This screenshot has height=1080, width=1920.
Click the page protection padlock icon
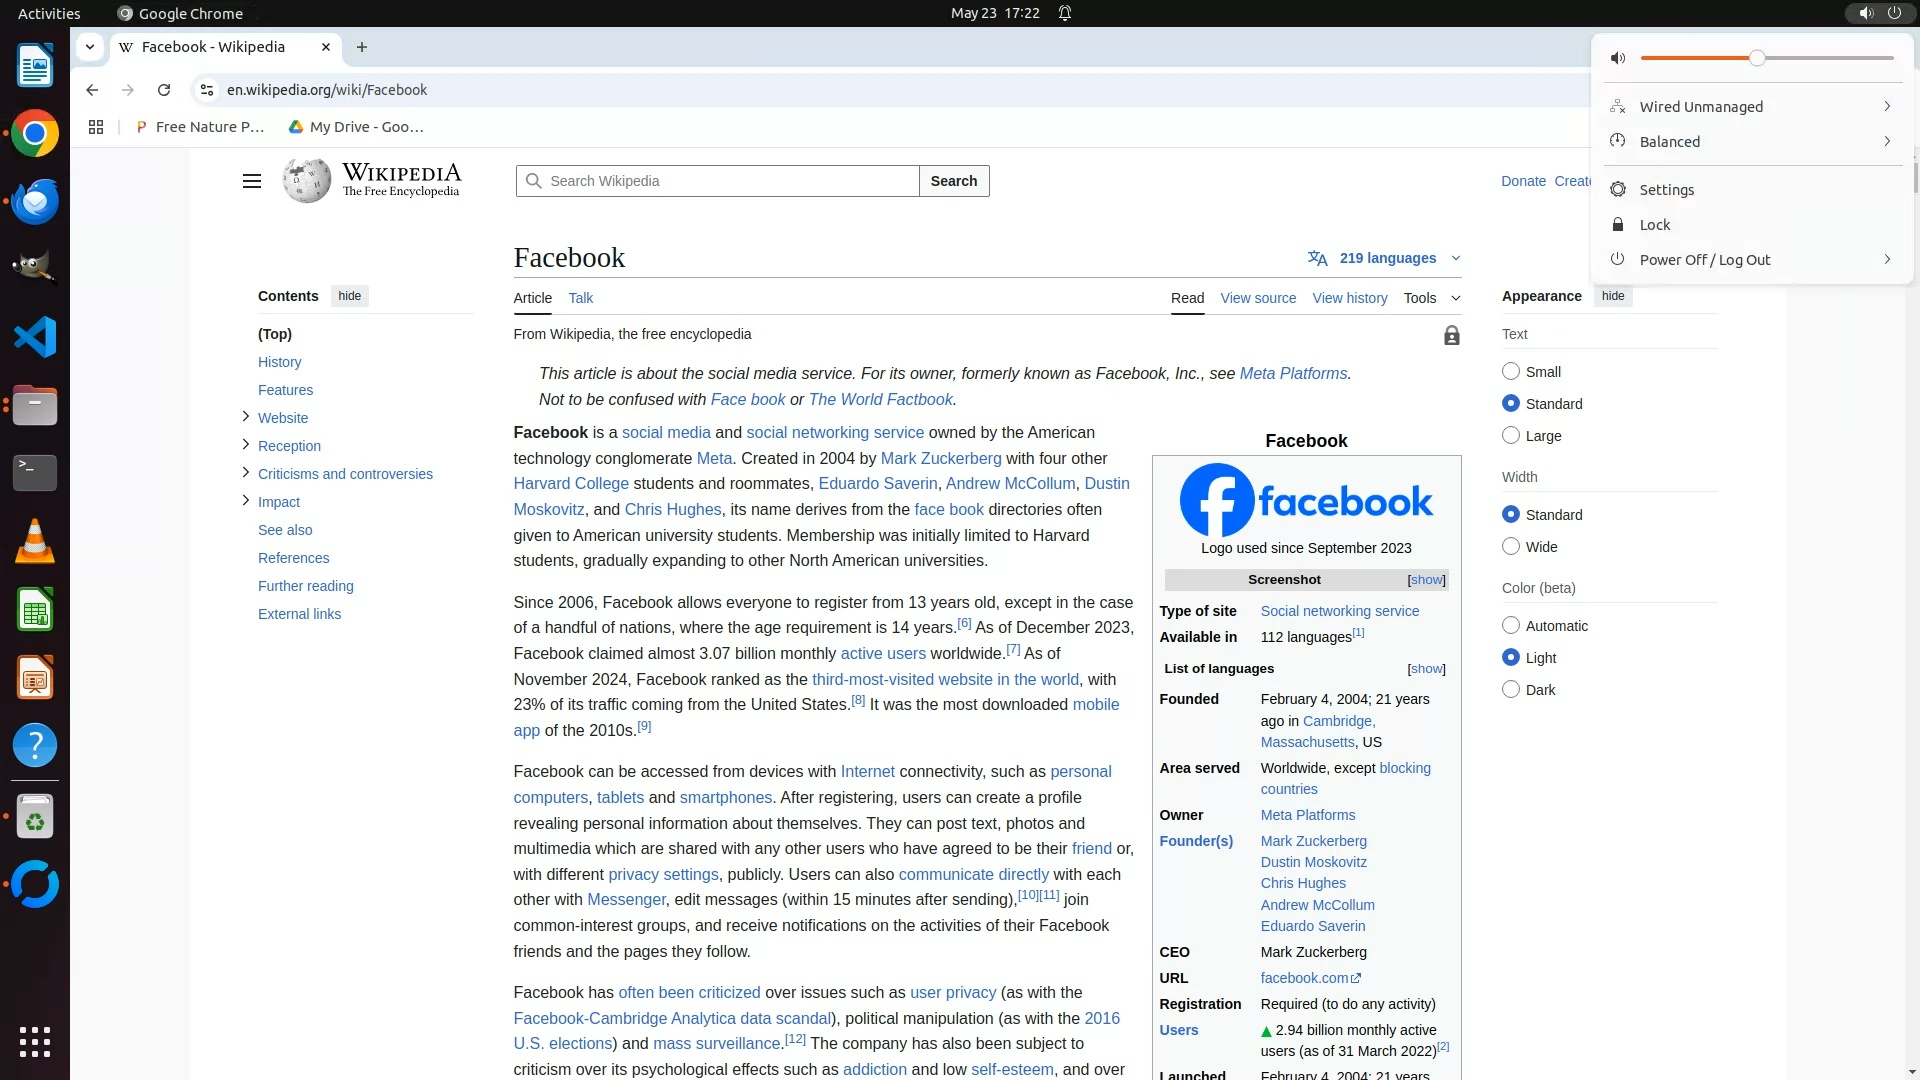1451,336
